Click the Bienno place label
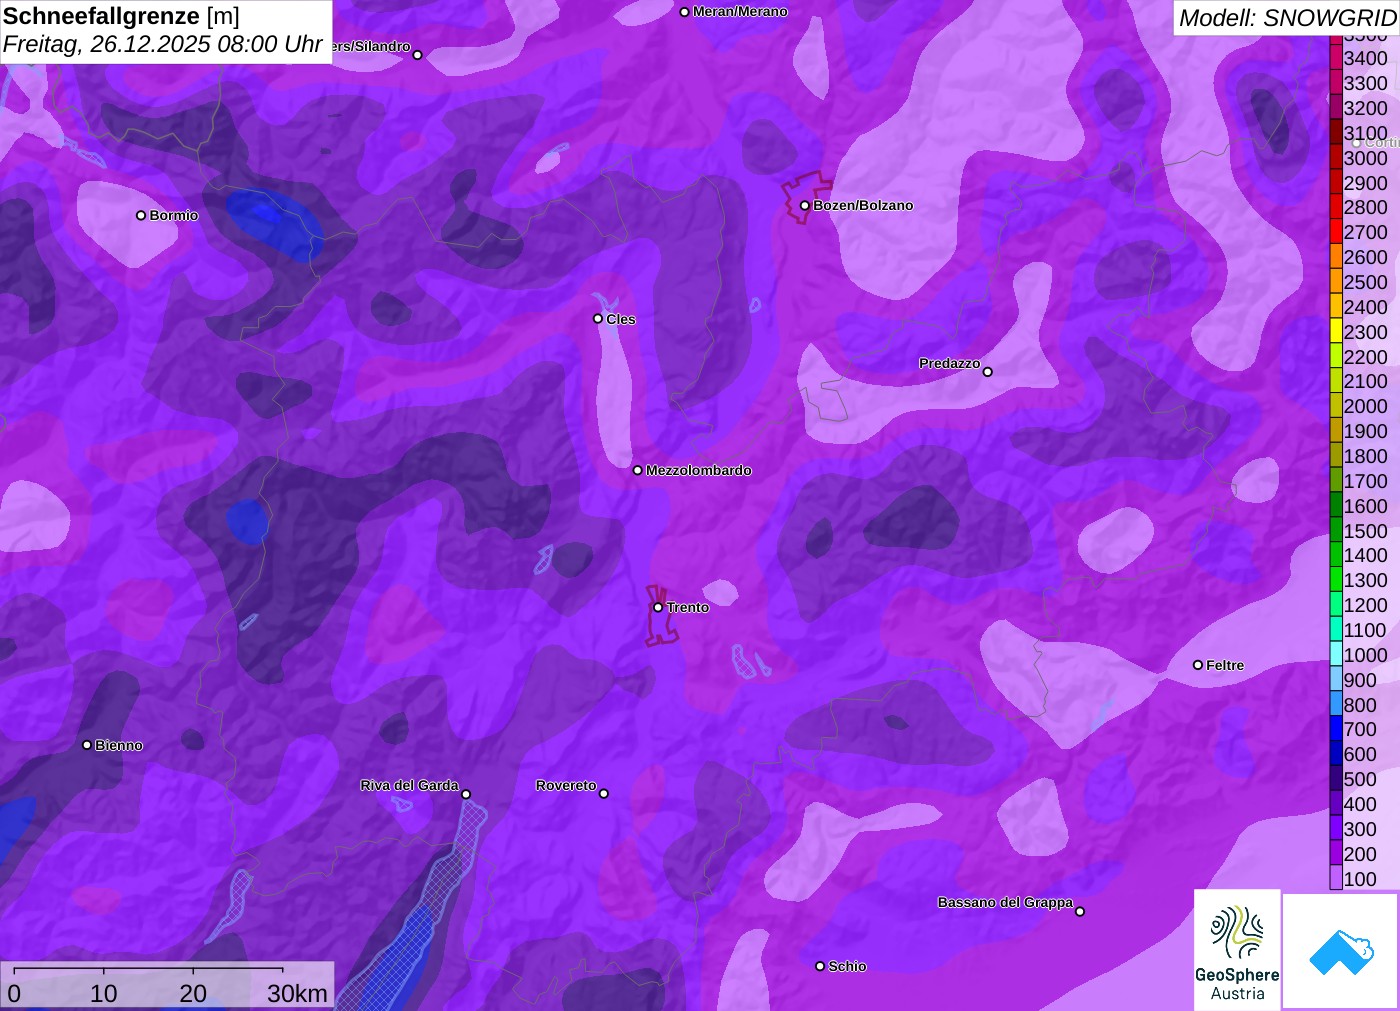The height and width of the screenshot is (1011, 1400). point(119,745)
